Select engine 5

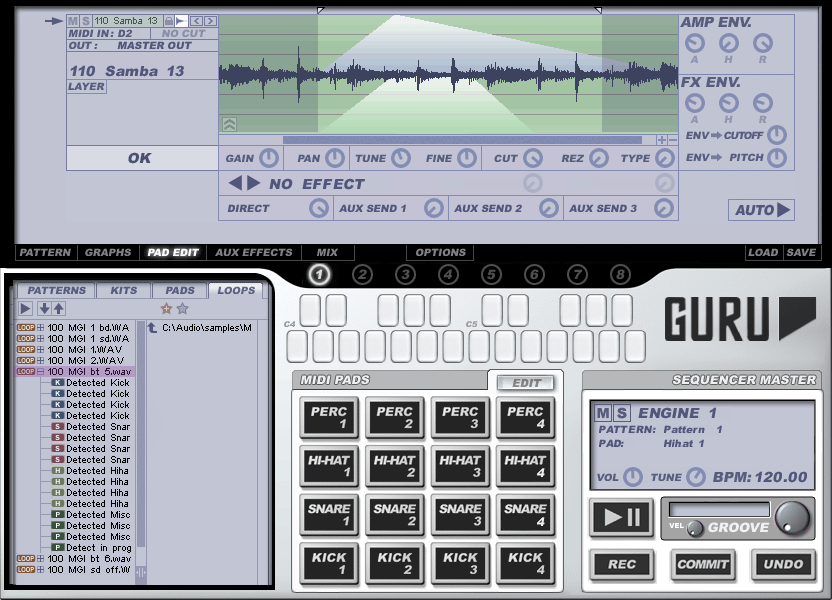pyautogui.click(x=491, y=274)
